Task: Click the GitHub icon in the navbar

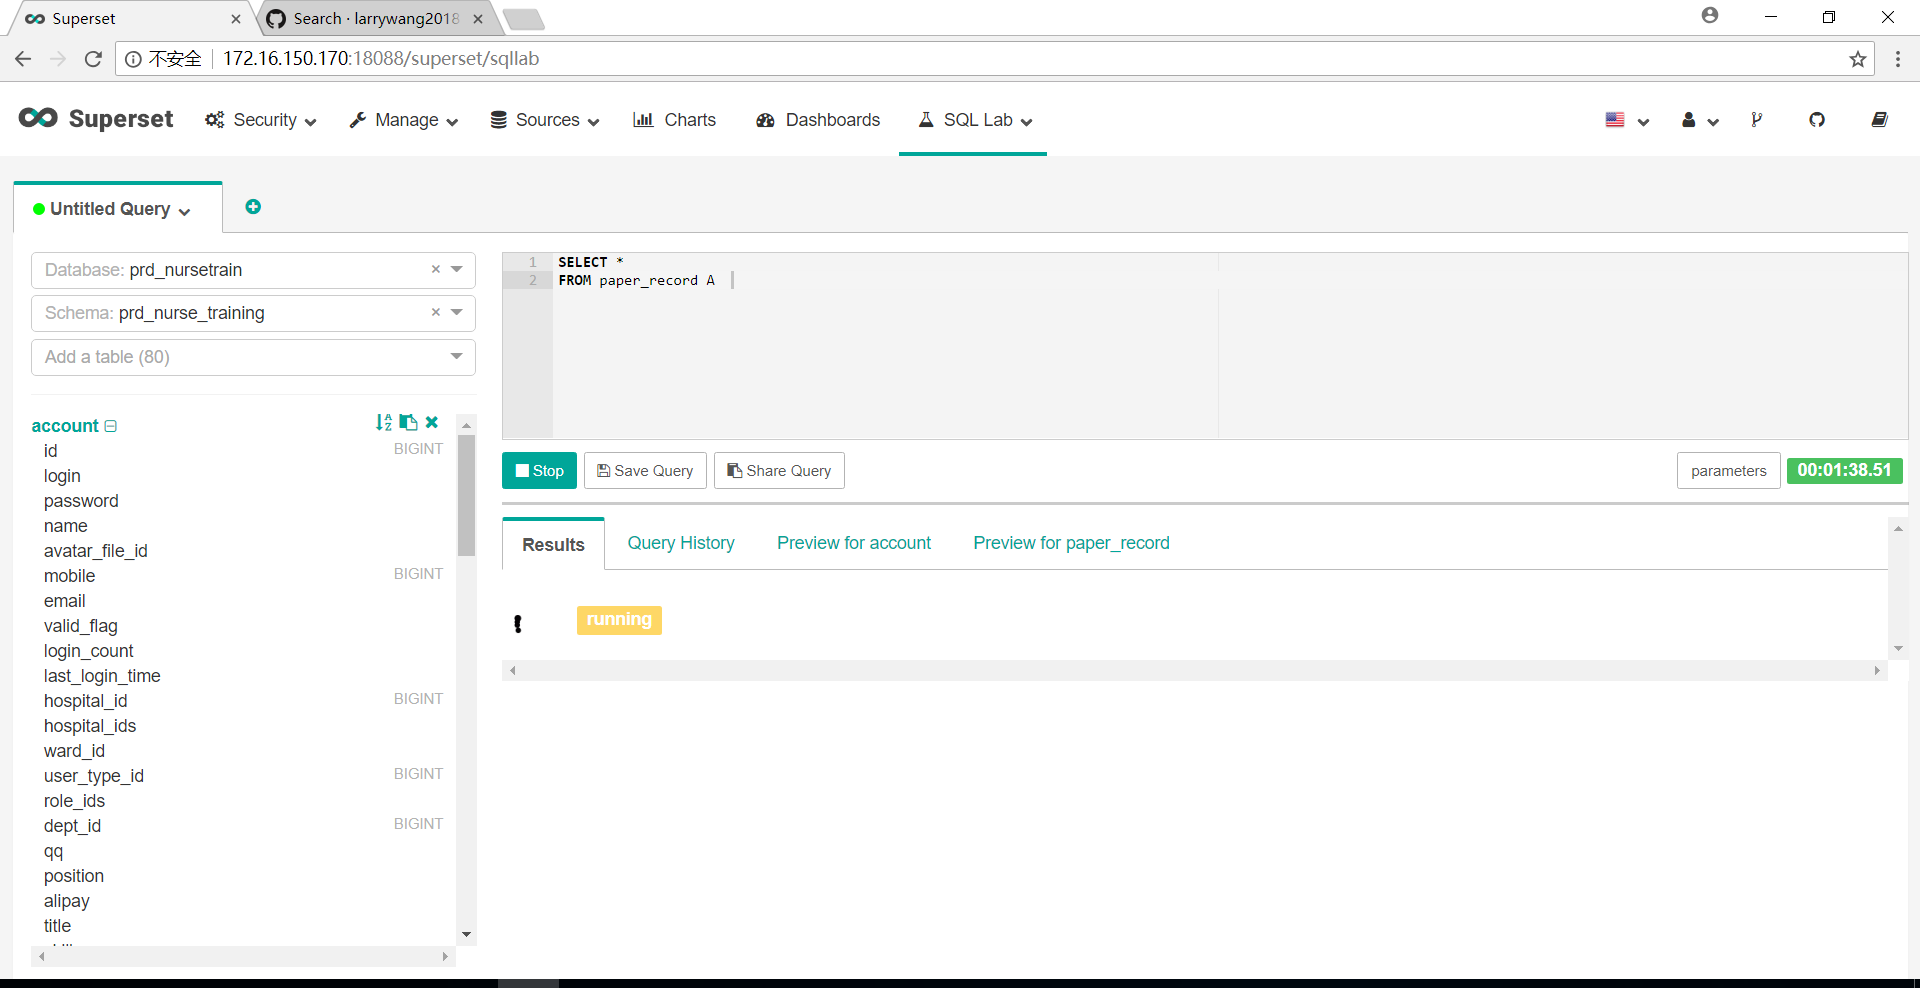Action: [1818, 119]
